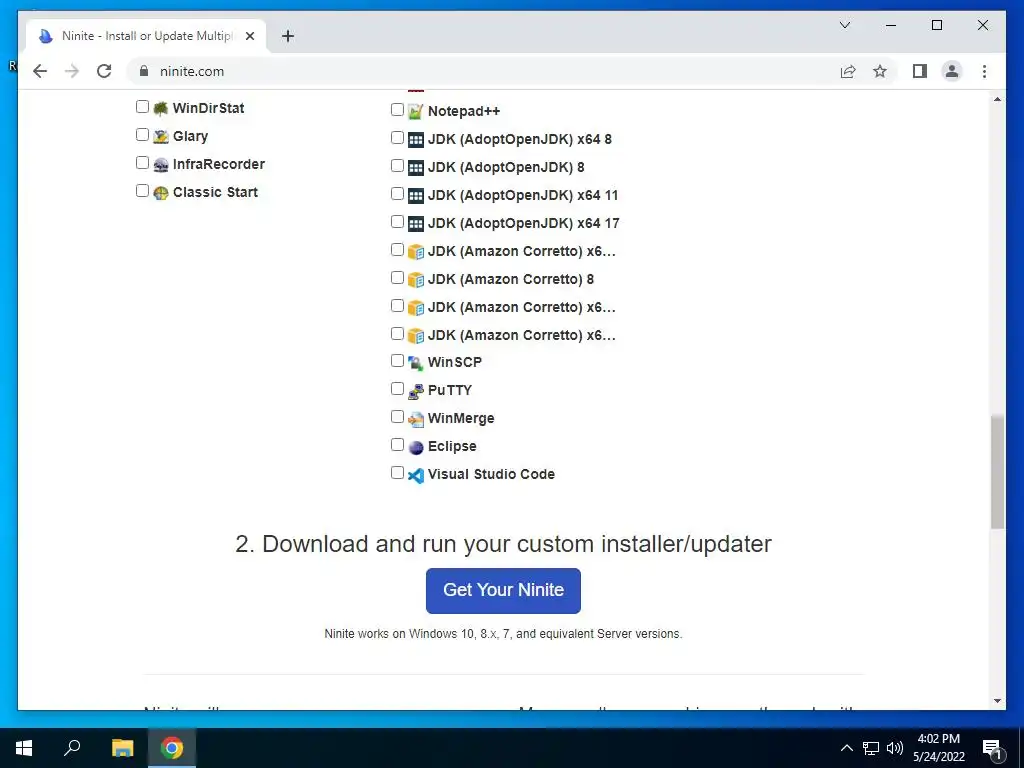Click the InfraRecorder disc icon
The width and height of the screenshot is (1024, 768).
pos(161,165)
